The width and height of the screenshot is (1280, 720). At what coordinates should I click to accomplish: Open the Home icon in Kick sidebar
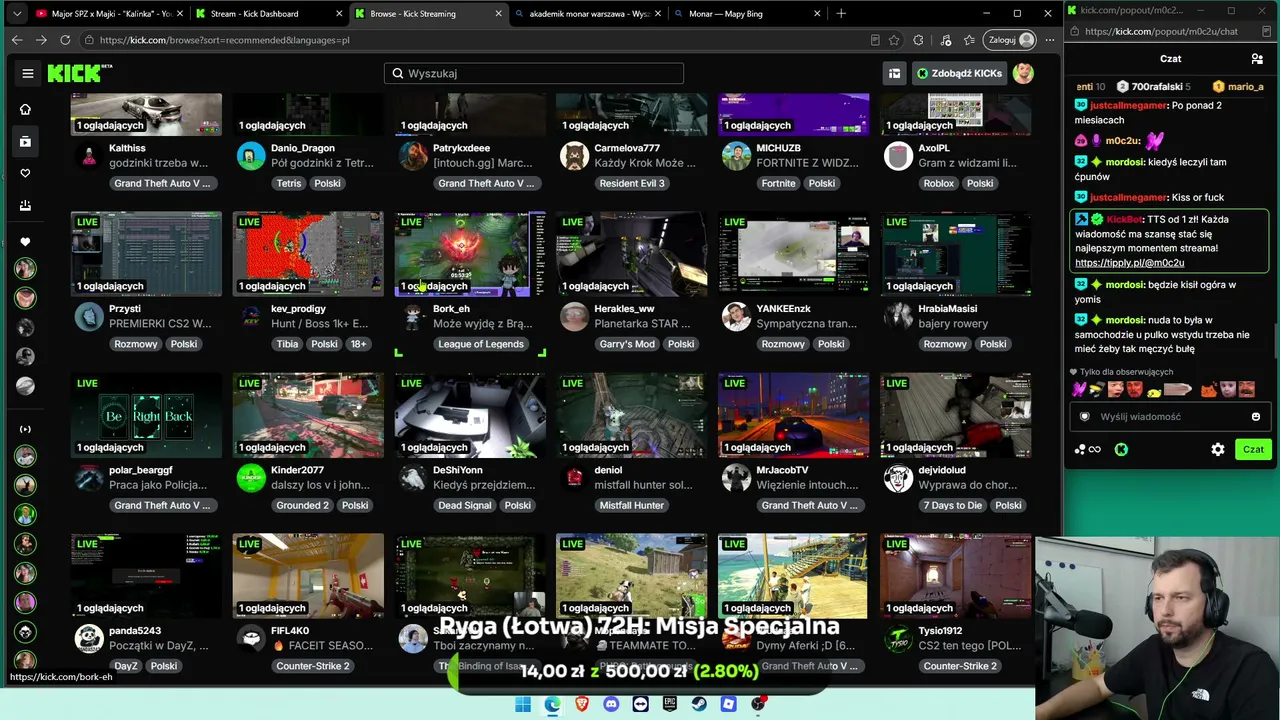pos(25,109)
